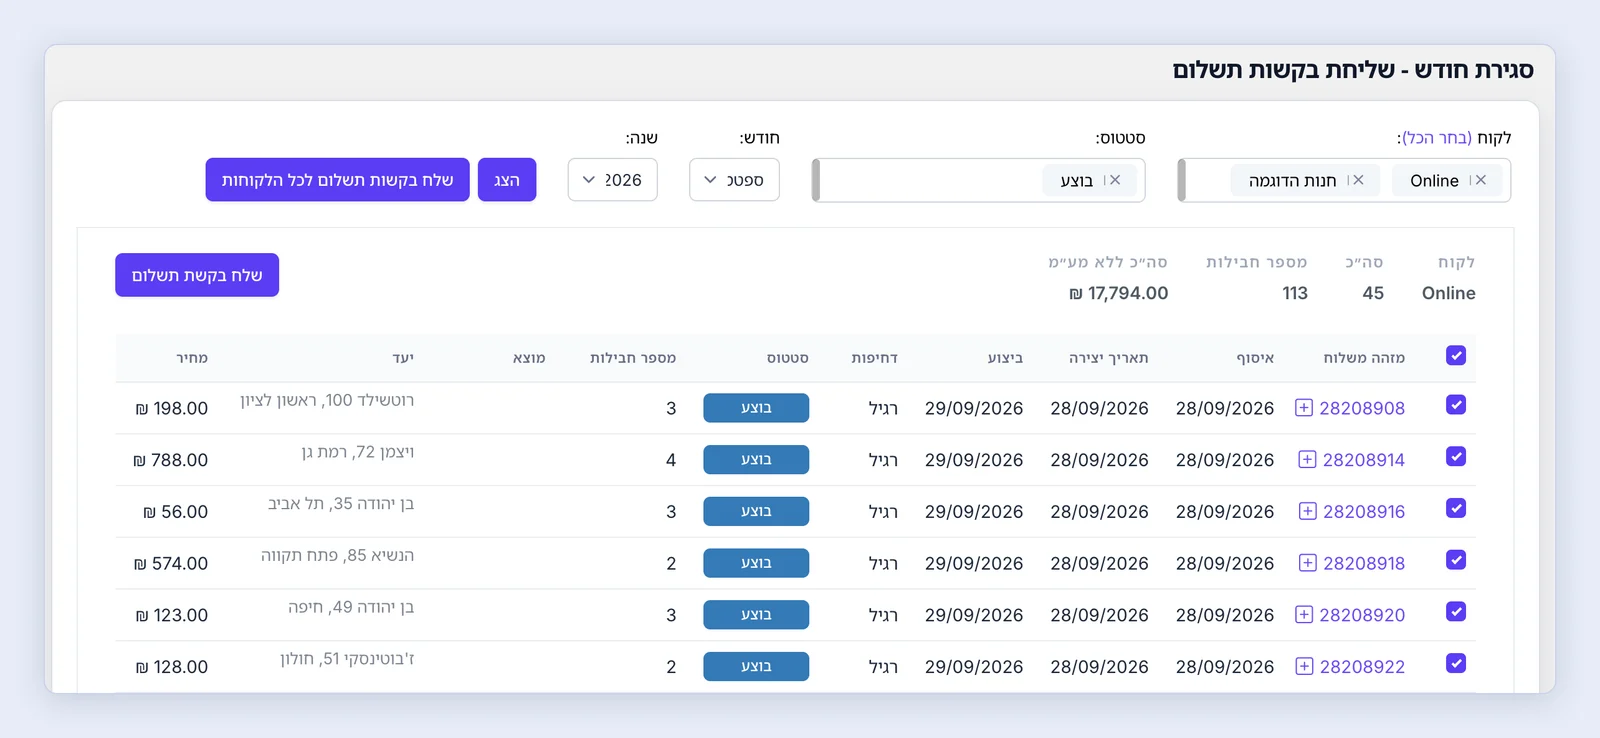Uncheck the row for shipment 28208918

(x=1456, y=560)
